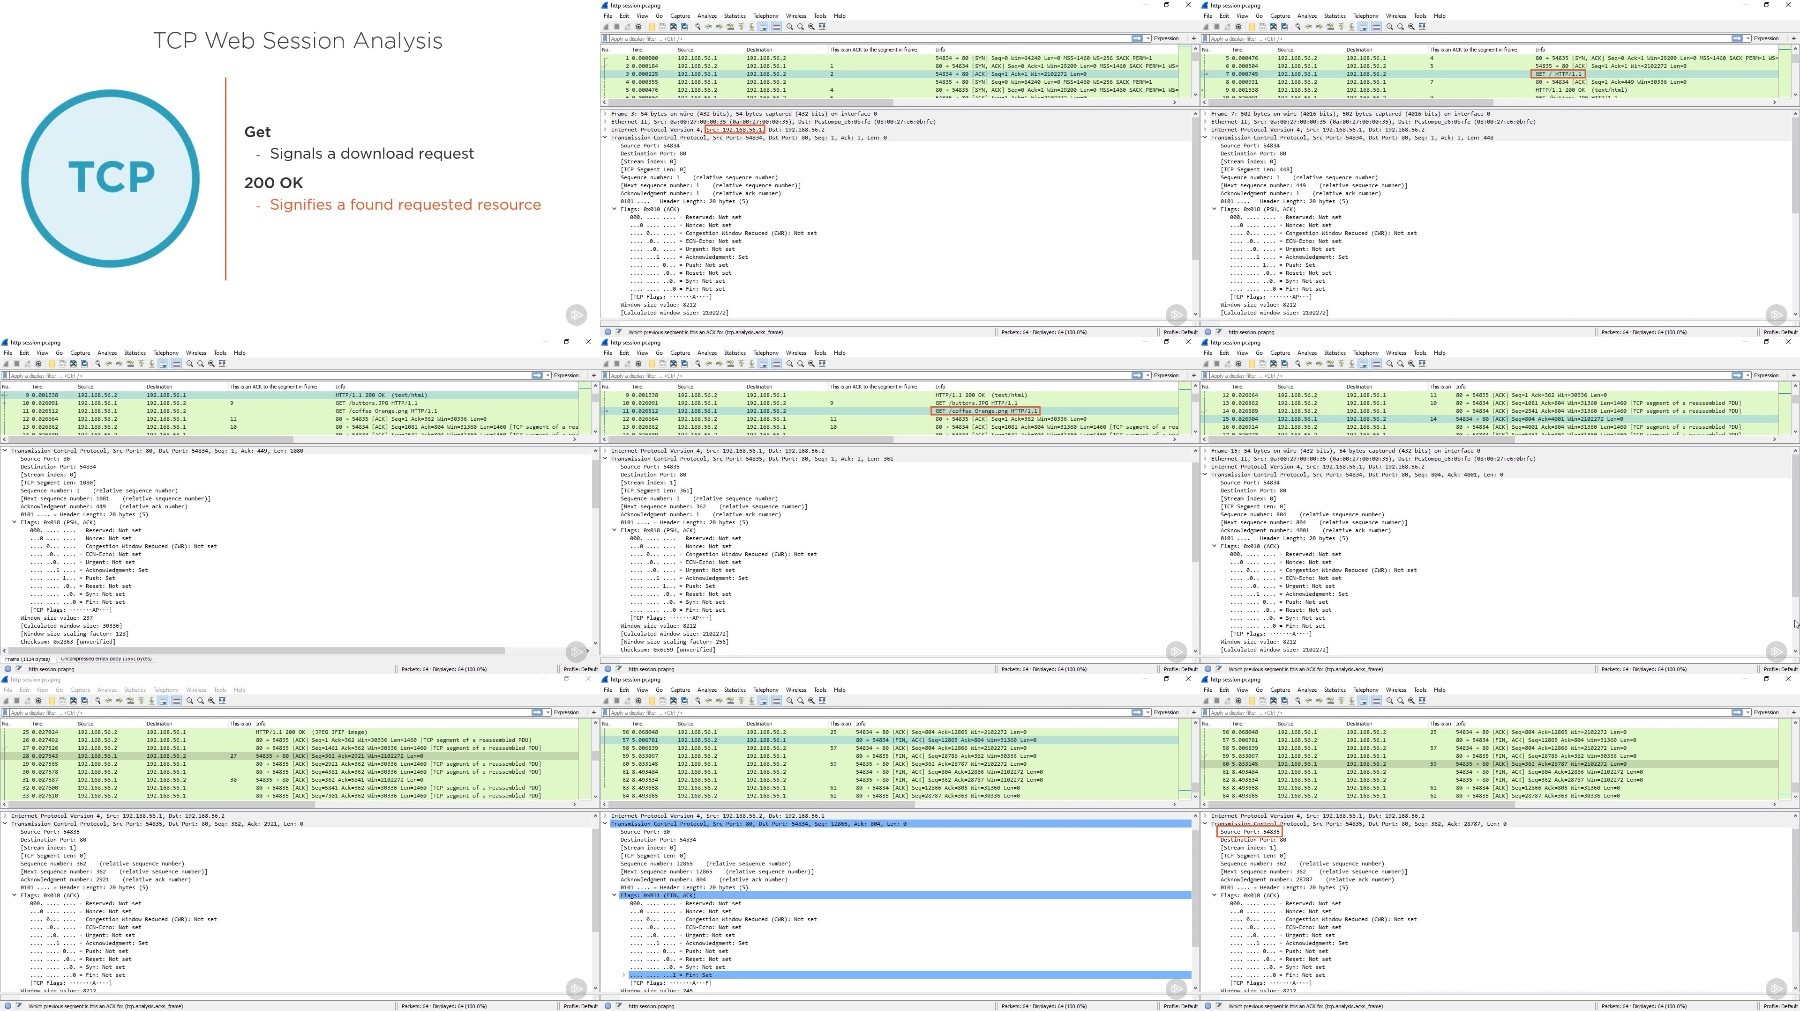This screenshot has width=1800, height=1011.
Task: Click go-to-last-packet icon, packet 7 window
Action: click(1352, 26)
